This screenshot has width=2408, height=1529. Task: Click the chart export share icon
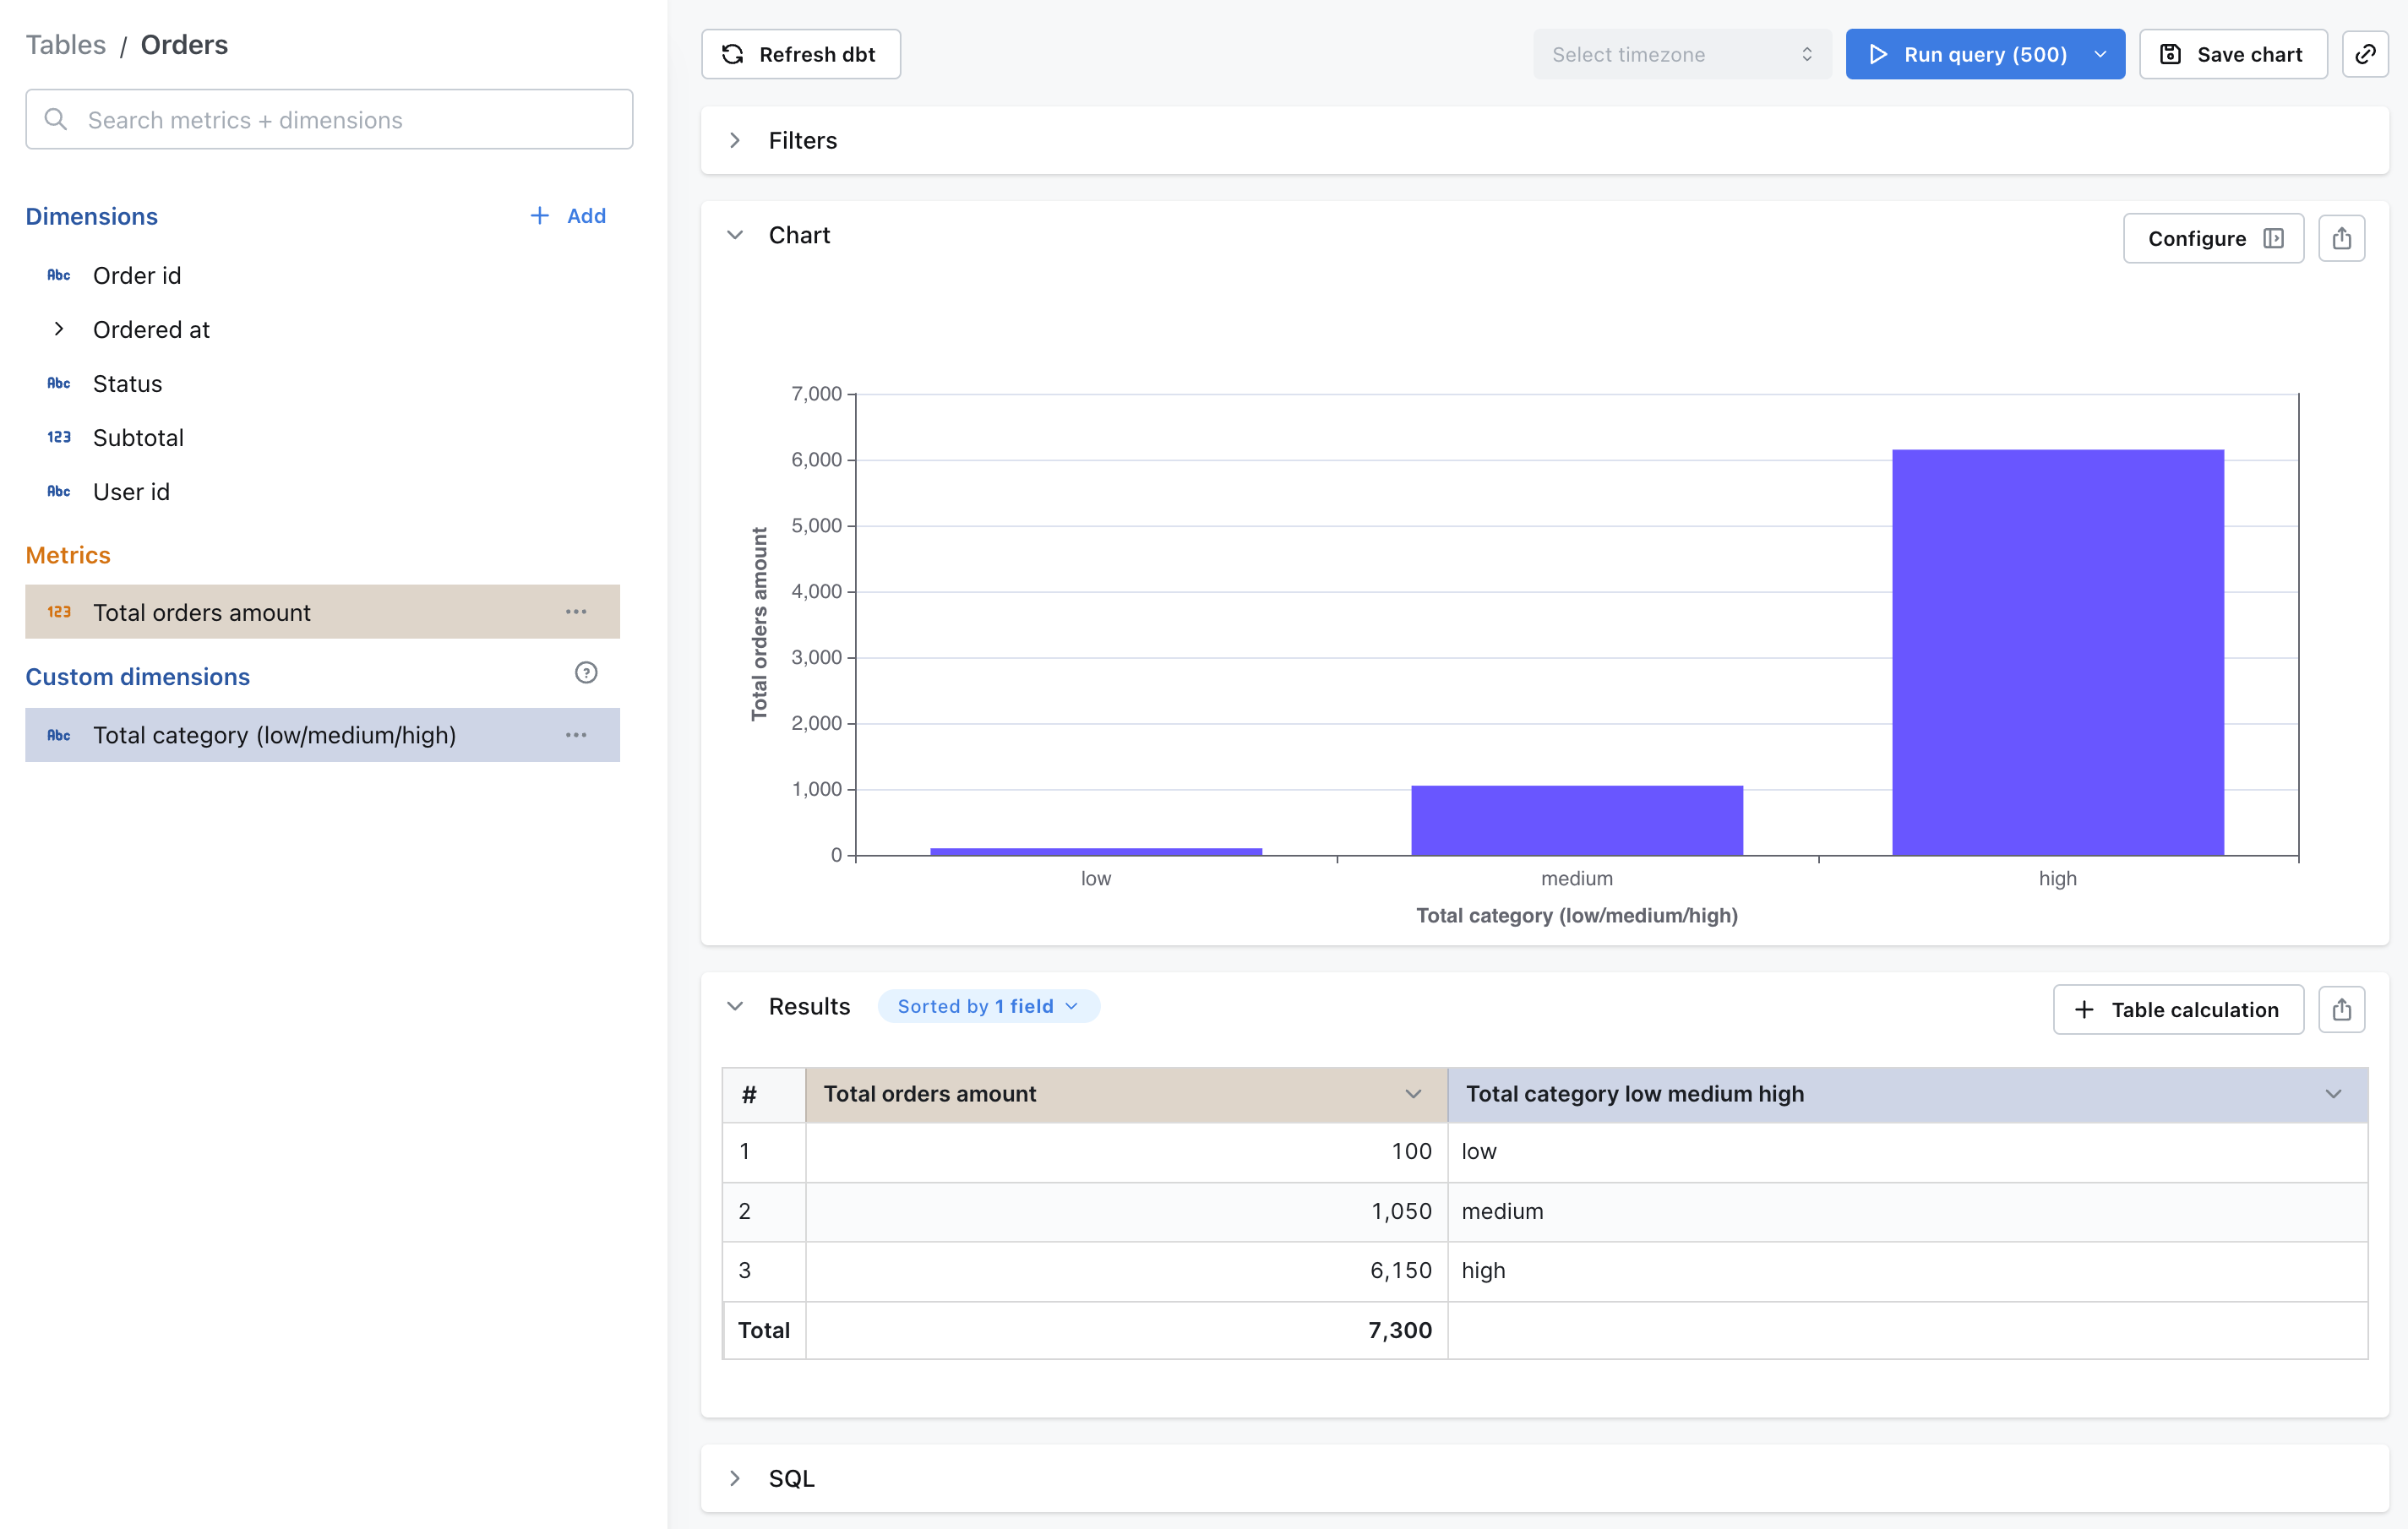click(2341, 238)
